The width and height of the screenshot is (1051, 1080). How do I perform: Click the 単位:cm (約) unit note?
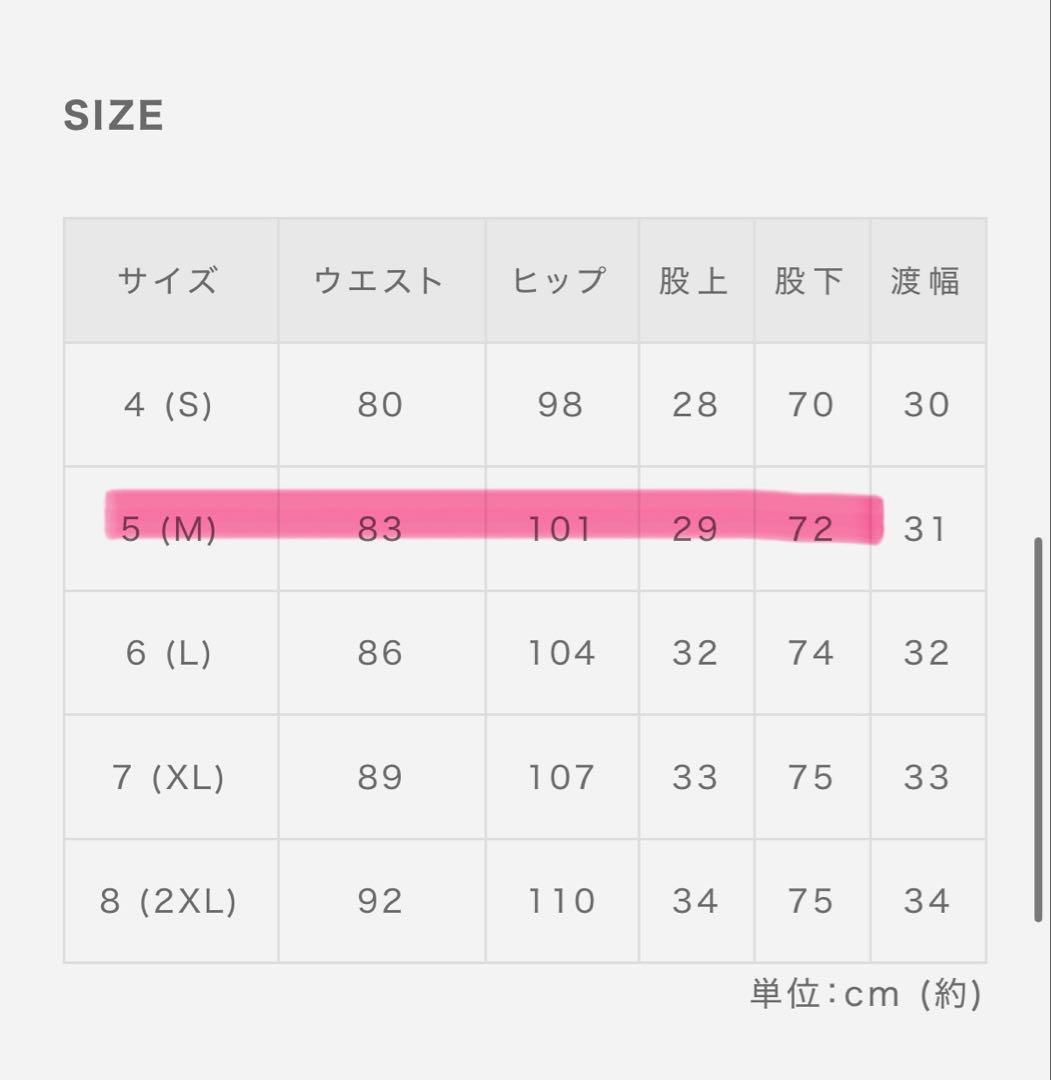pyautogui.click(x=866, y=994)
